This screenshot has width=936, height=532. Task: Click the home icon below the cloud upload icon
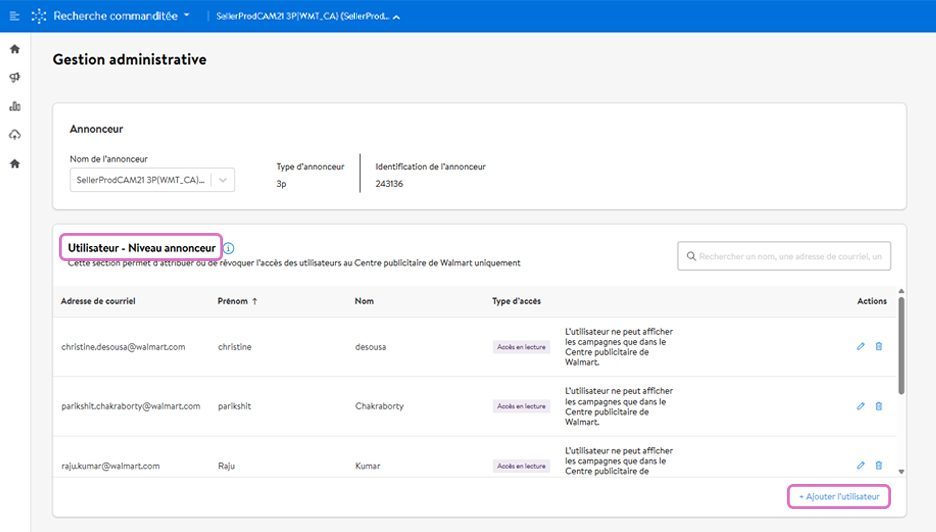[x=14, y=163]
